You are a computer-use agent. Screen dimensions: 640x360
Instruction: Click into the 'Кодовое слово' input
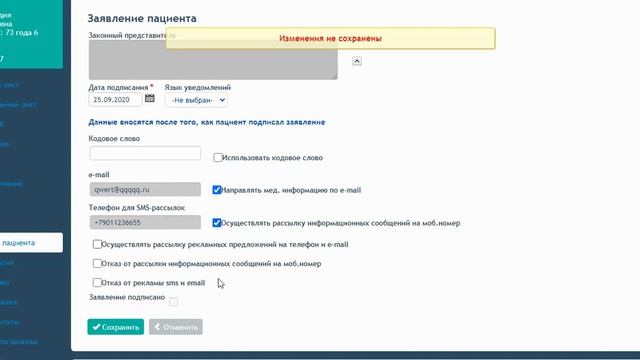pyautogui.click(x=145, y=153)
